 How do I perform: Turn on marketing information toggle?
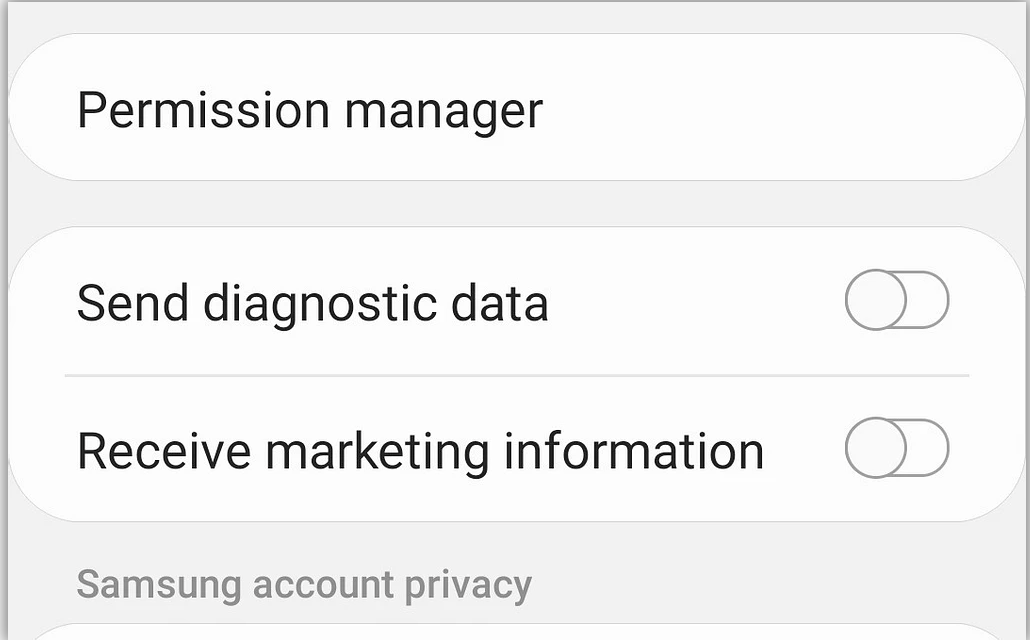[896, 447]
